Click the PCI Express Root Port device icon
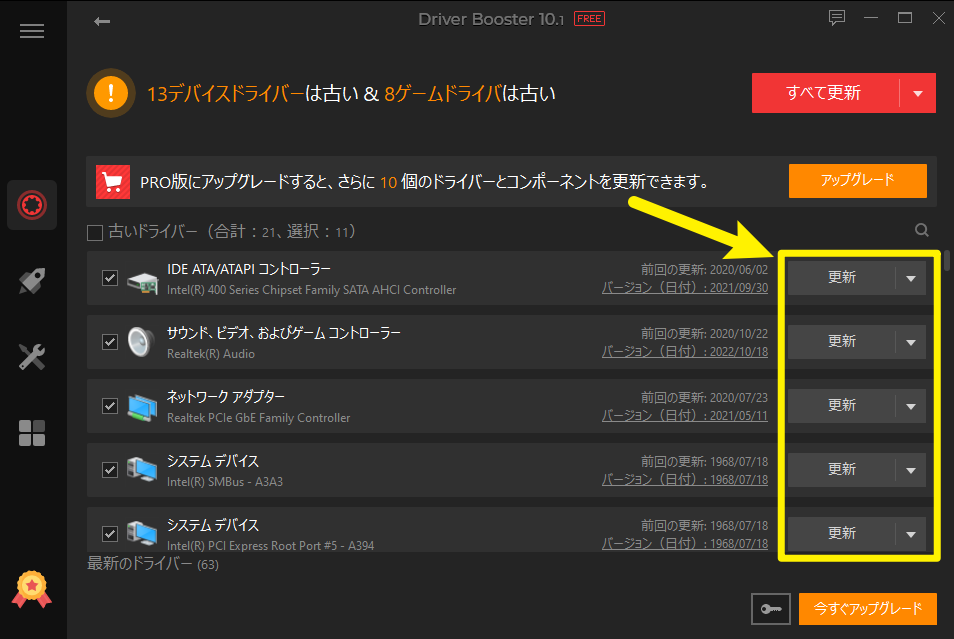This screenshot has width=954, height=639. point(142,533)
